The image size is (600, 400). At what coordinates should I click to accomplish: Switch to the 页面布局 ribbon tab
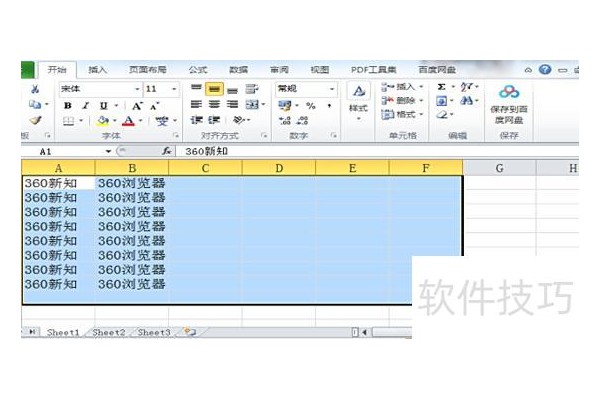[x=147, y=70]
